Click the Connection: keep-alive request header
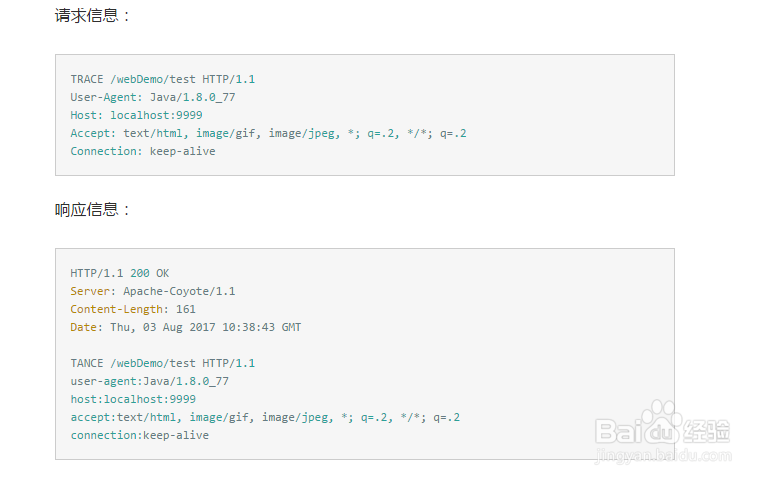Screen dimensions: 776x483 tap(142, 151)
